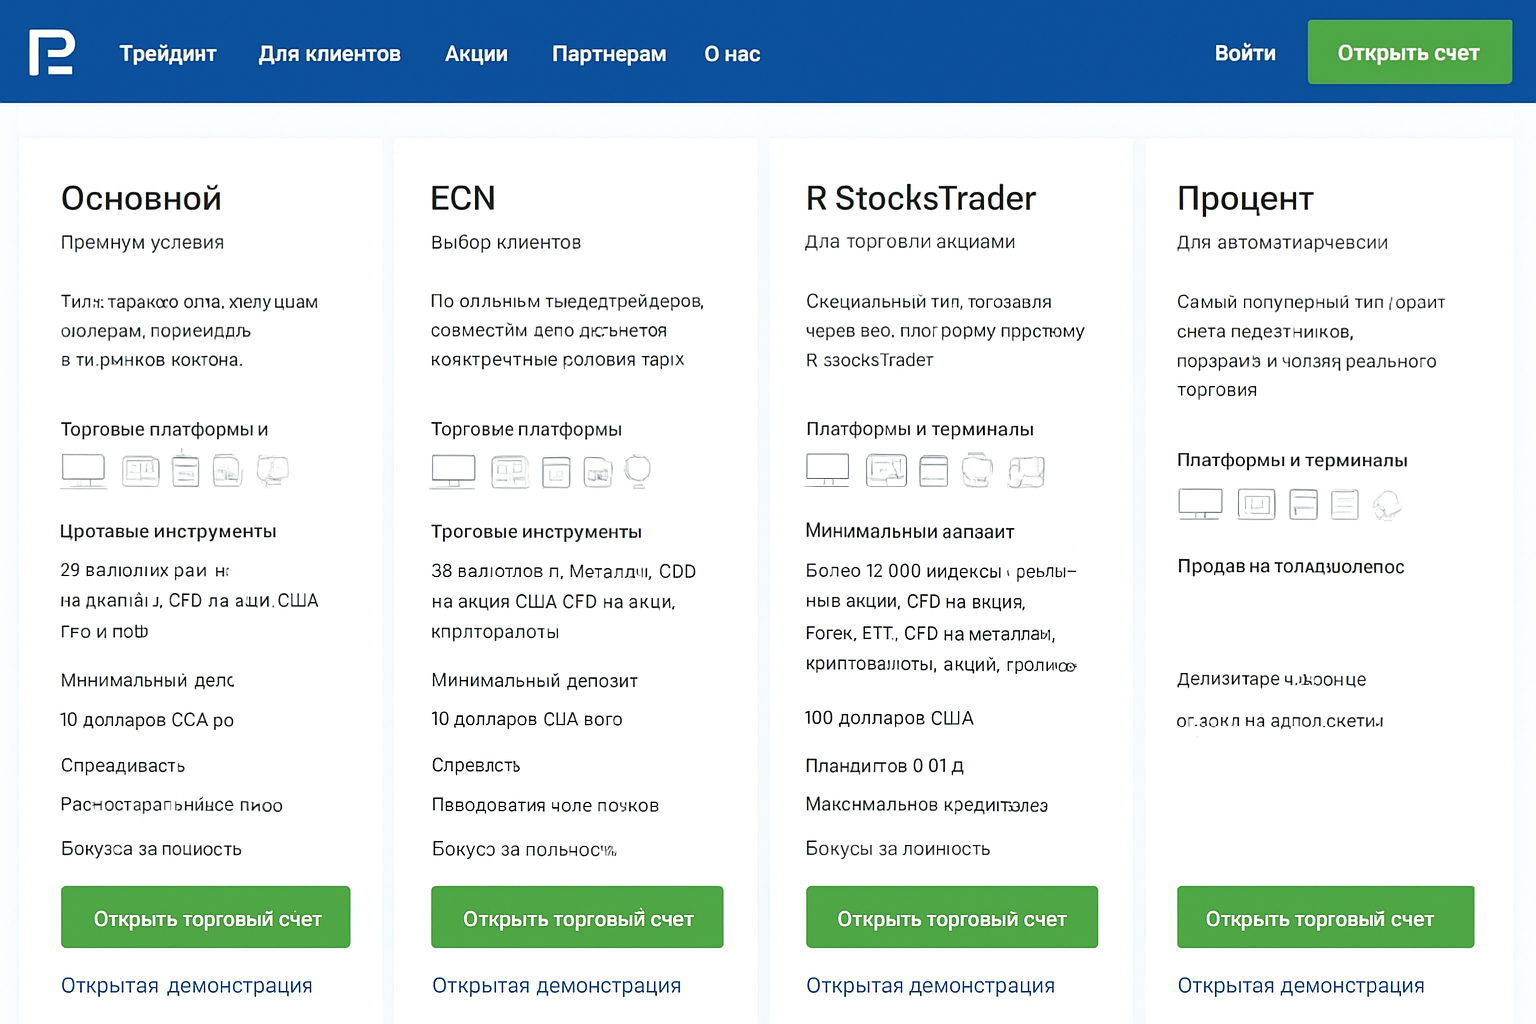Select the desktop monitor icon under Основной
This screenshot has height=1024, width=1536.
coord(83,470)
